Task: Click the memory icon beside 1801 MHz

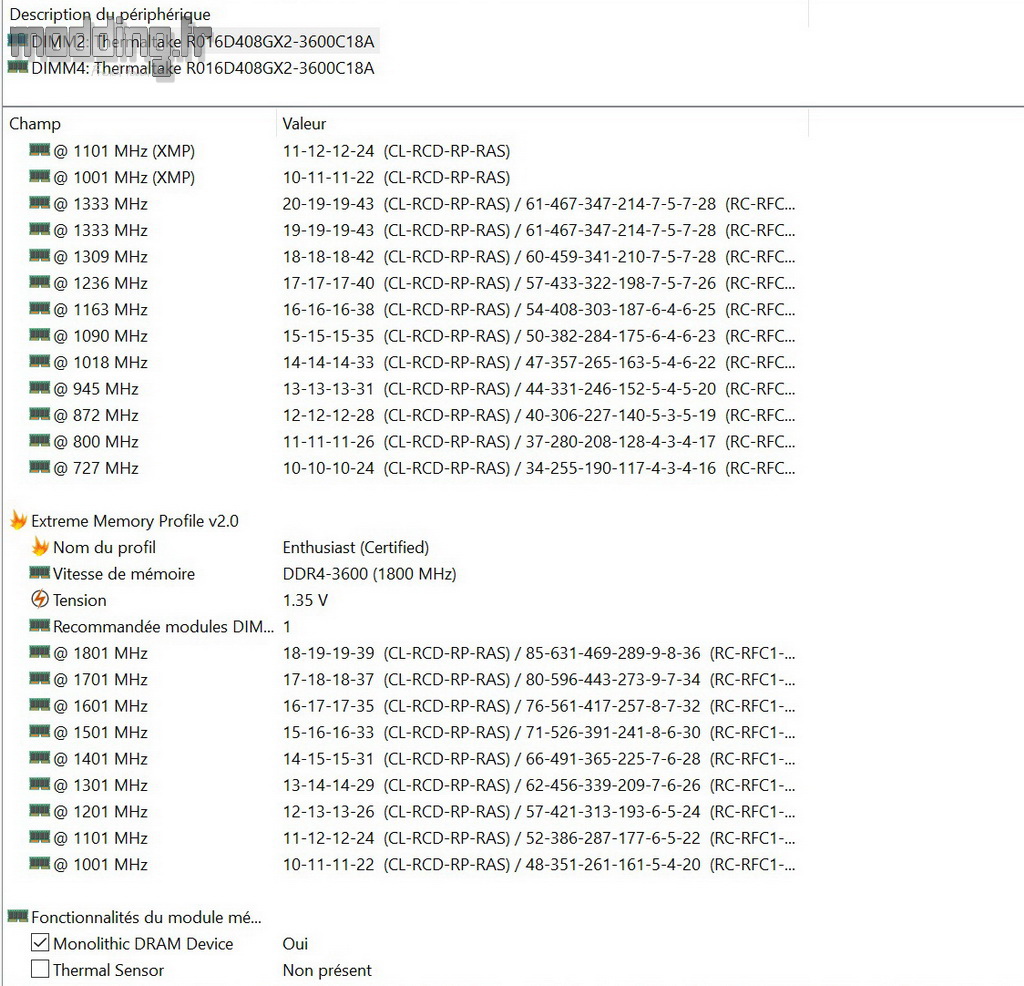Action: [x=39, y=652]
